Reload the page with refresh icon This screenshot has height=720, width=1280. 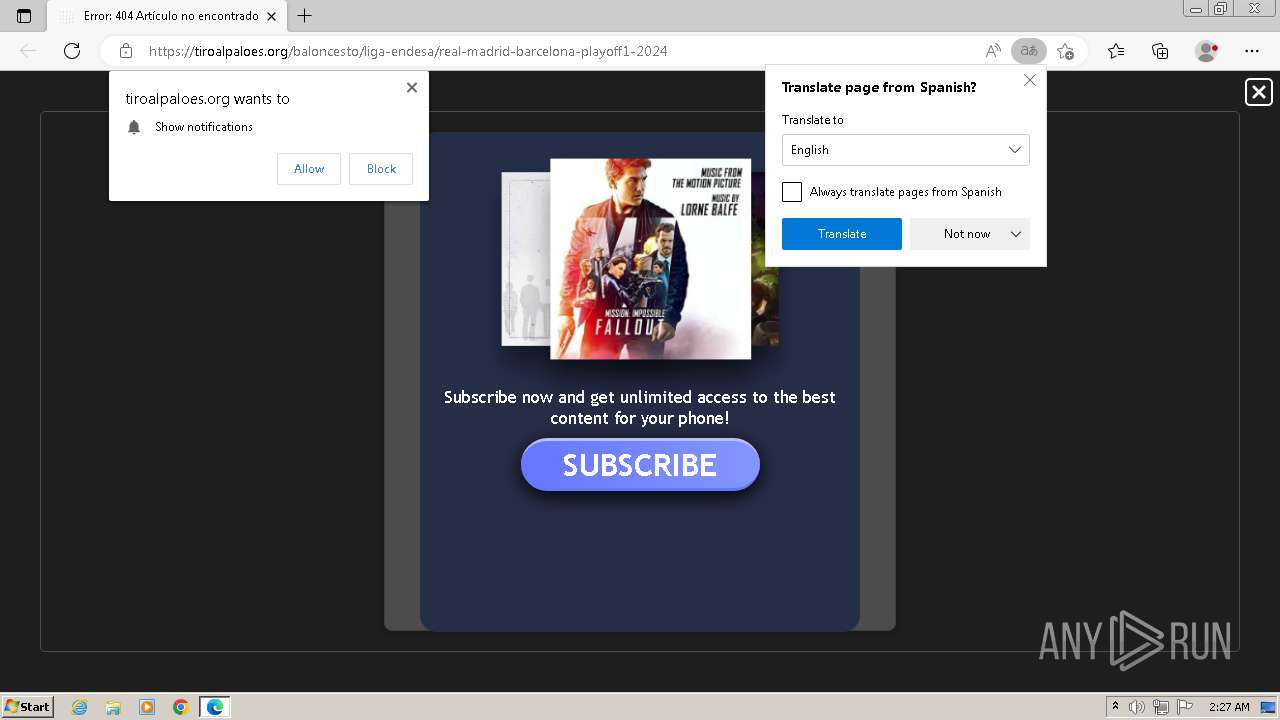coord(72,51)
